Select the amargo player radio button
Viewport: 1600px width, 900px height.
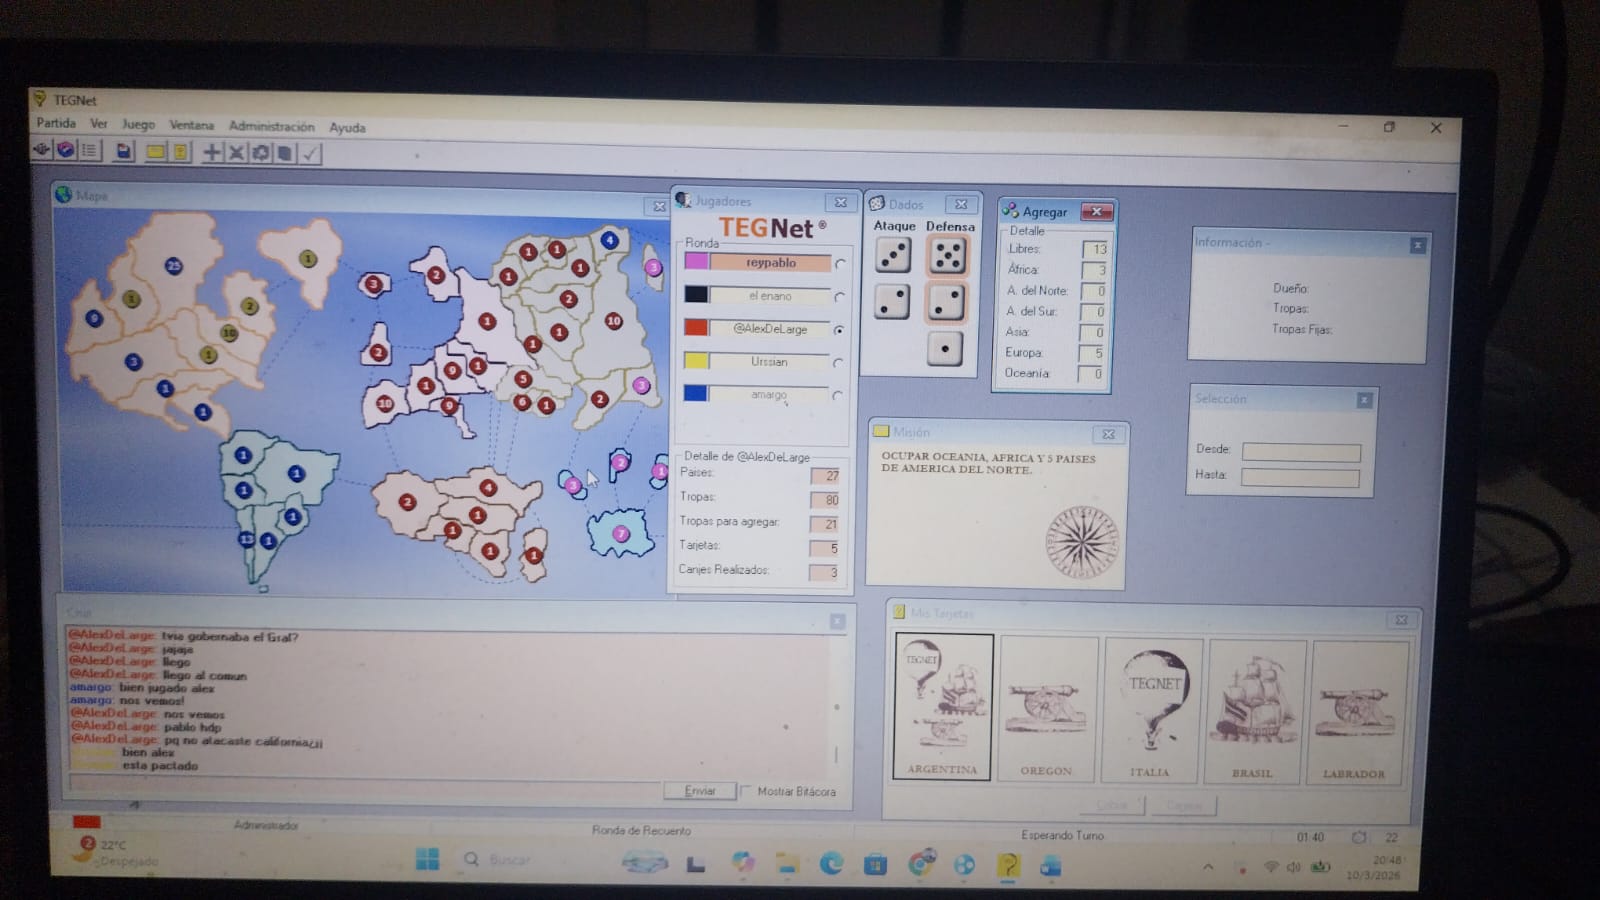(x=837, y=396)
